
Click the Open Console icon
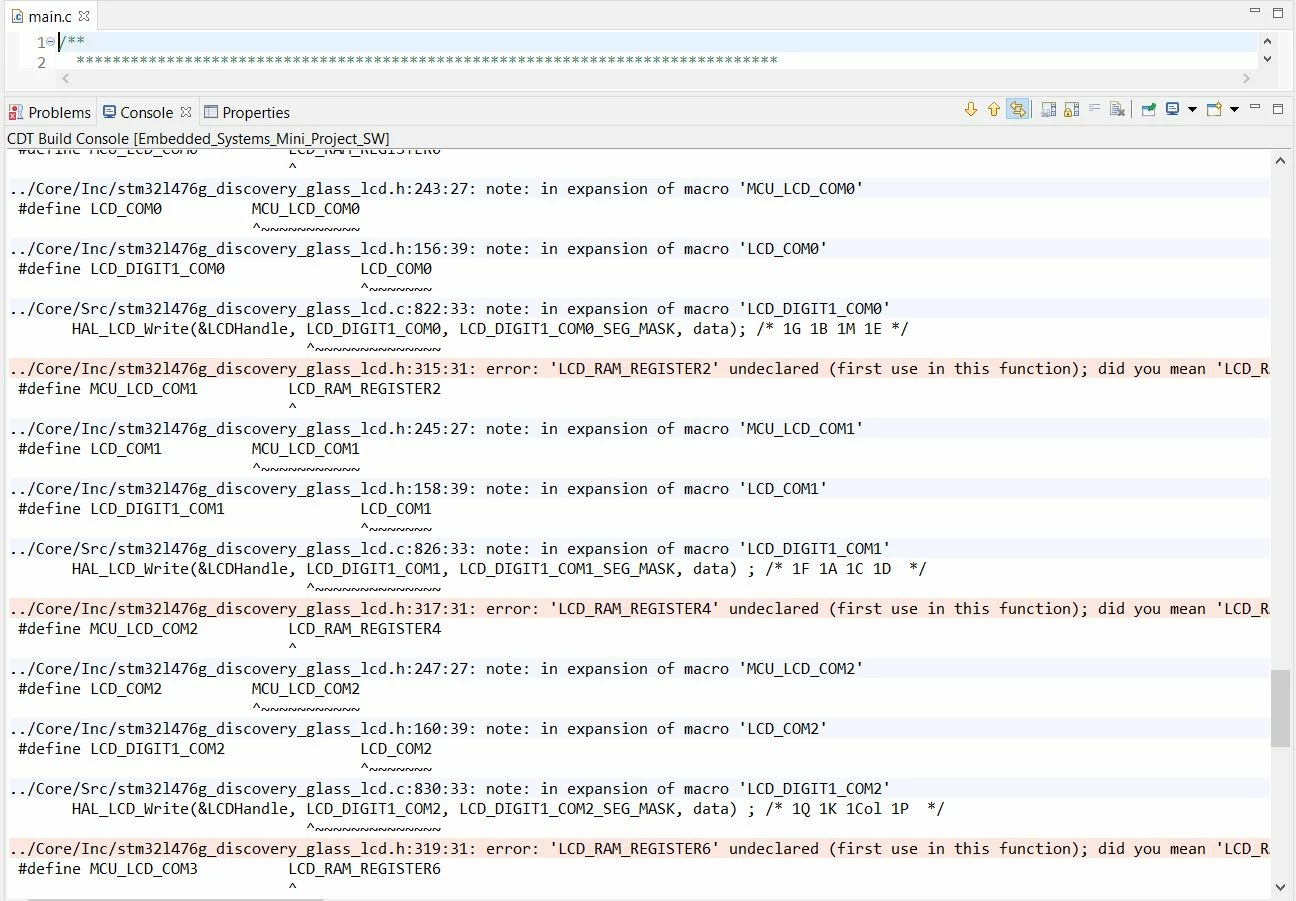pyautogui.click(x=1214, y=110)
